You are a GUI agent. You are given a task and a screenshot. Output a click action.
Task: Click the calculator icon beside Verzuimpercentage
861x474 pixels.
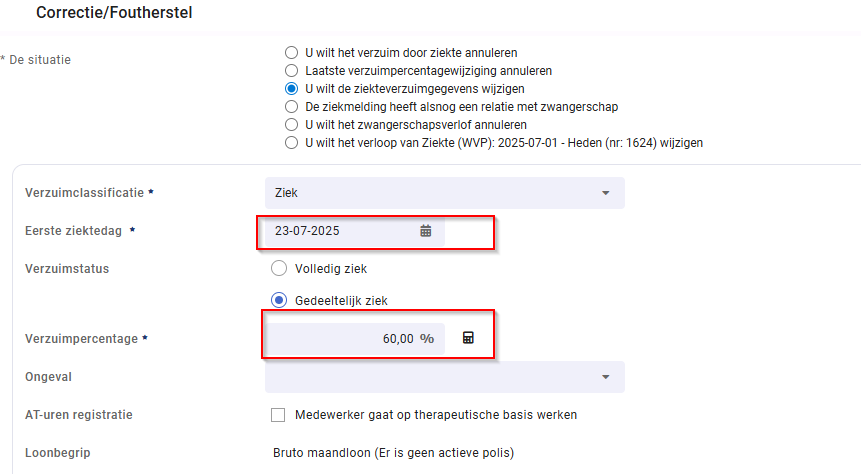click(468, 338)
